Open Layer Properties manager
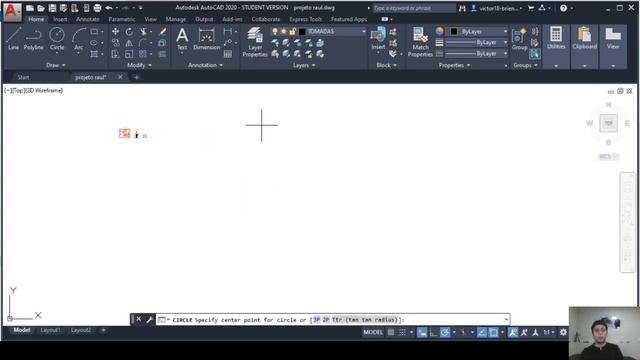Screen dimensions: 640x360 [x=255, y=42]
